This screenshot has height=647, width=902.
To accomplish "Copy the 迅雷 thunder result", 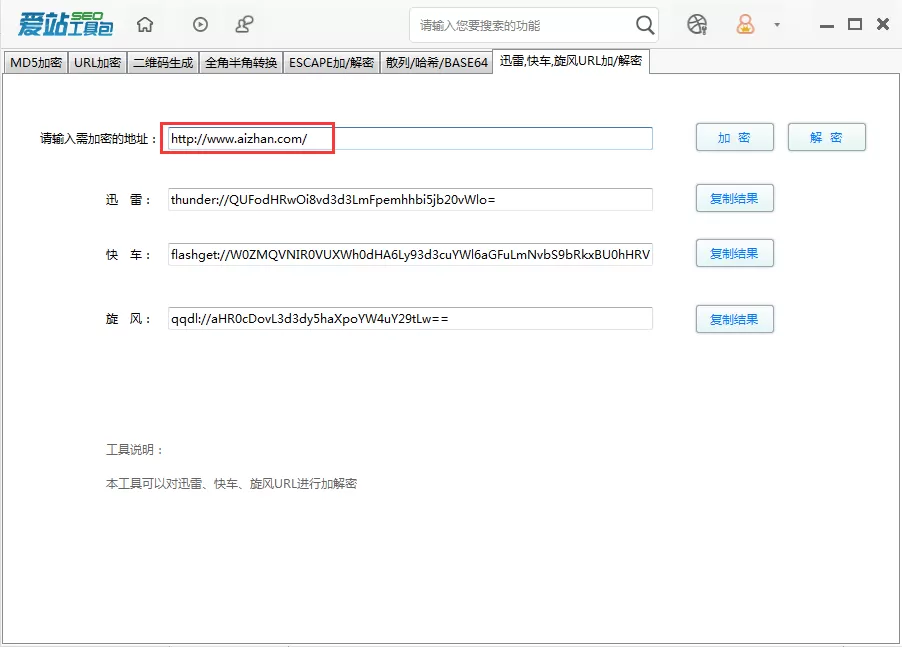I will [x=735, y=198].
